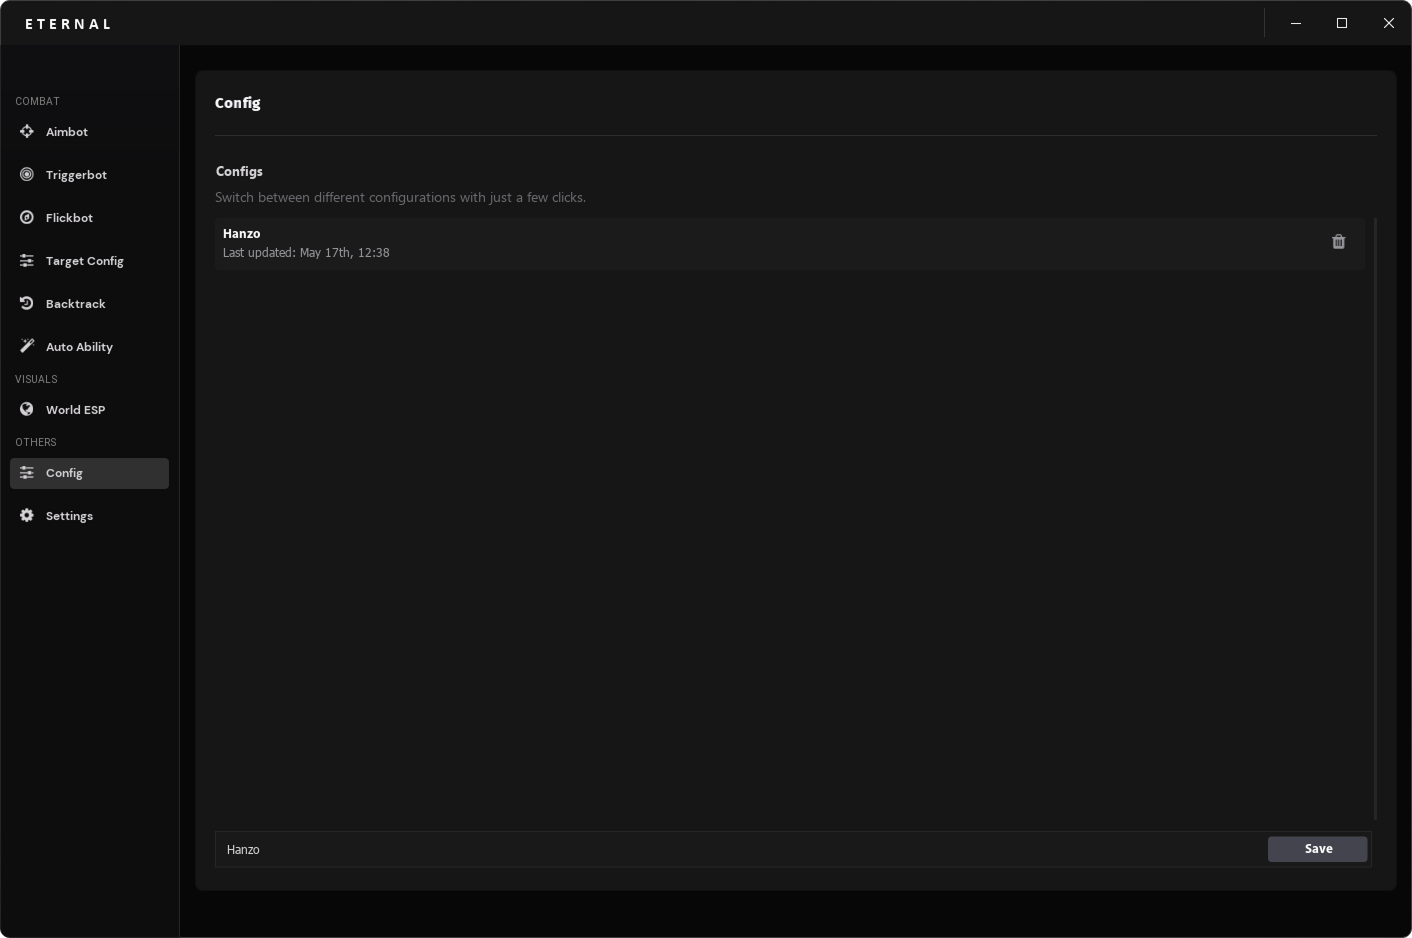Screen dimensions: 1412x938
Task: Delete the Hanzo config with trash icon
Action: (x=1339, y=242)
